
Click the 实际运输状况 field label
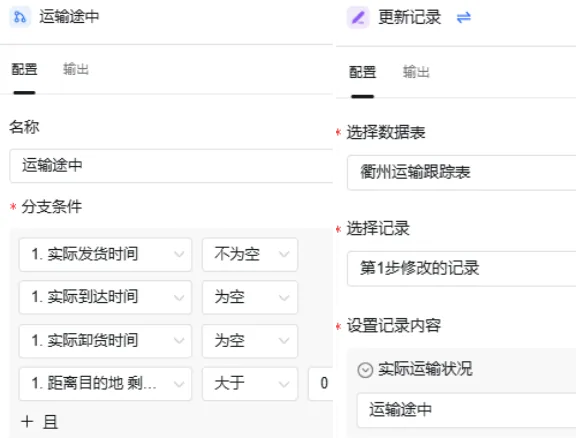pyautogui.click(x=425, y=369)
